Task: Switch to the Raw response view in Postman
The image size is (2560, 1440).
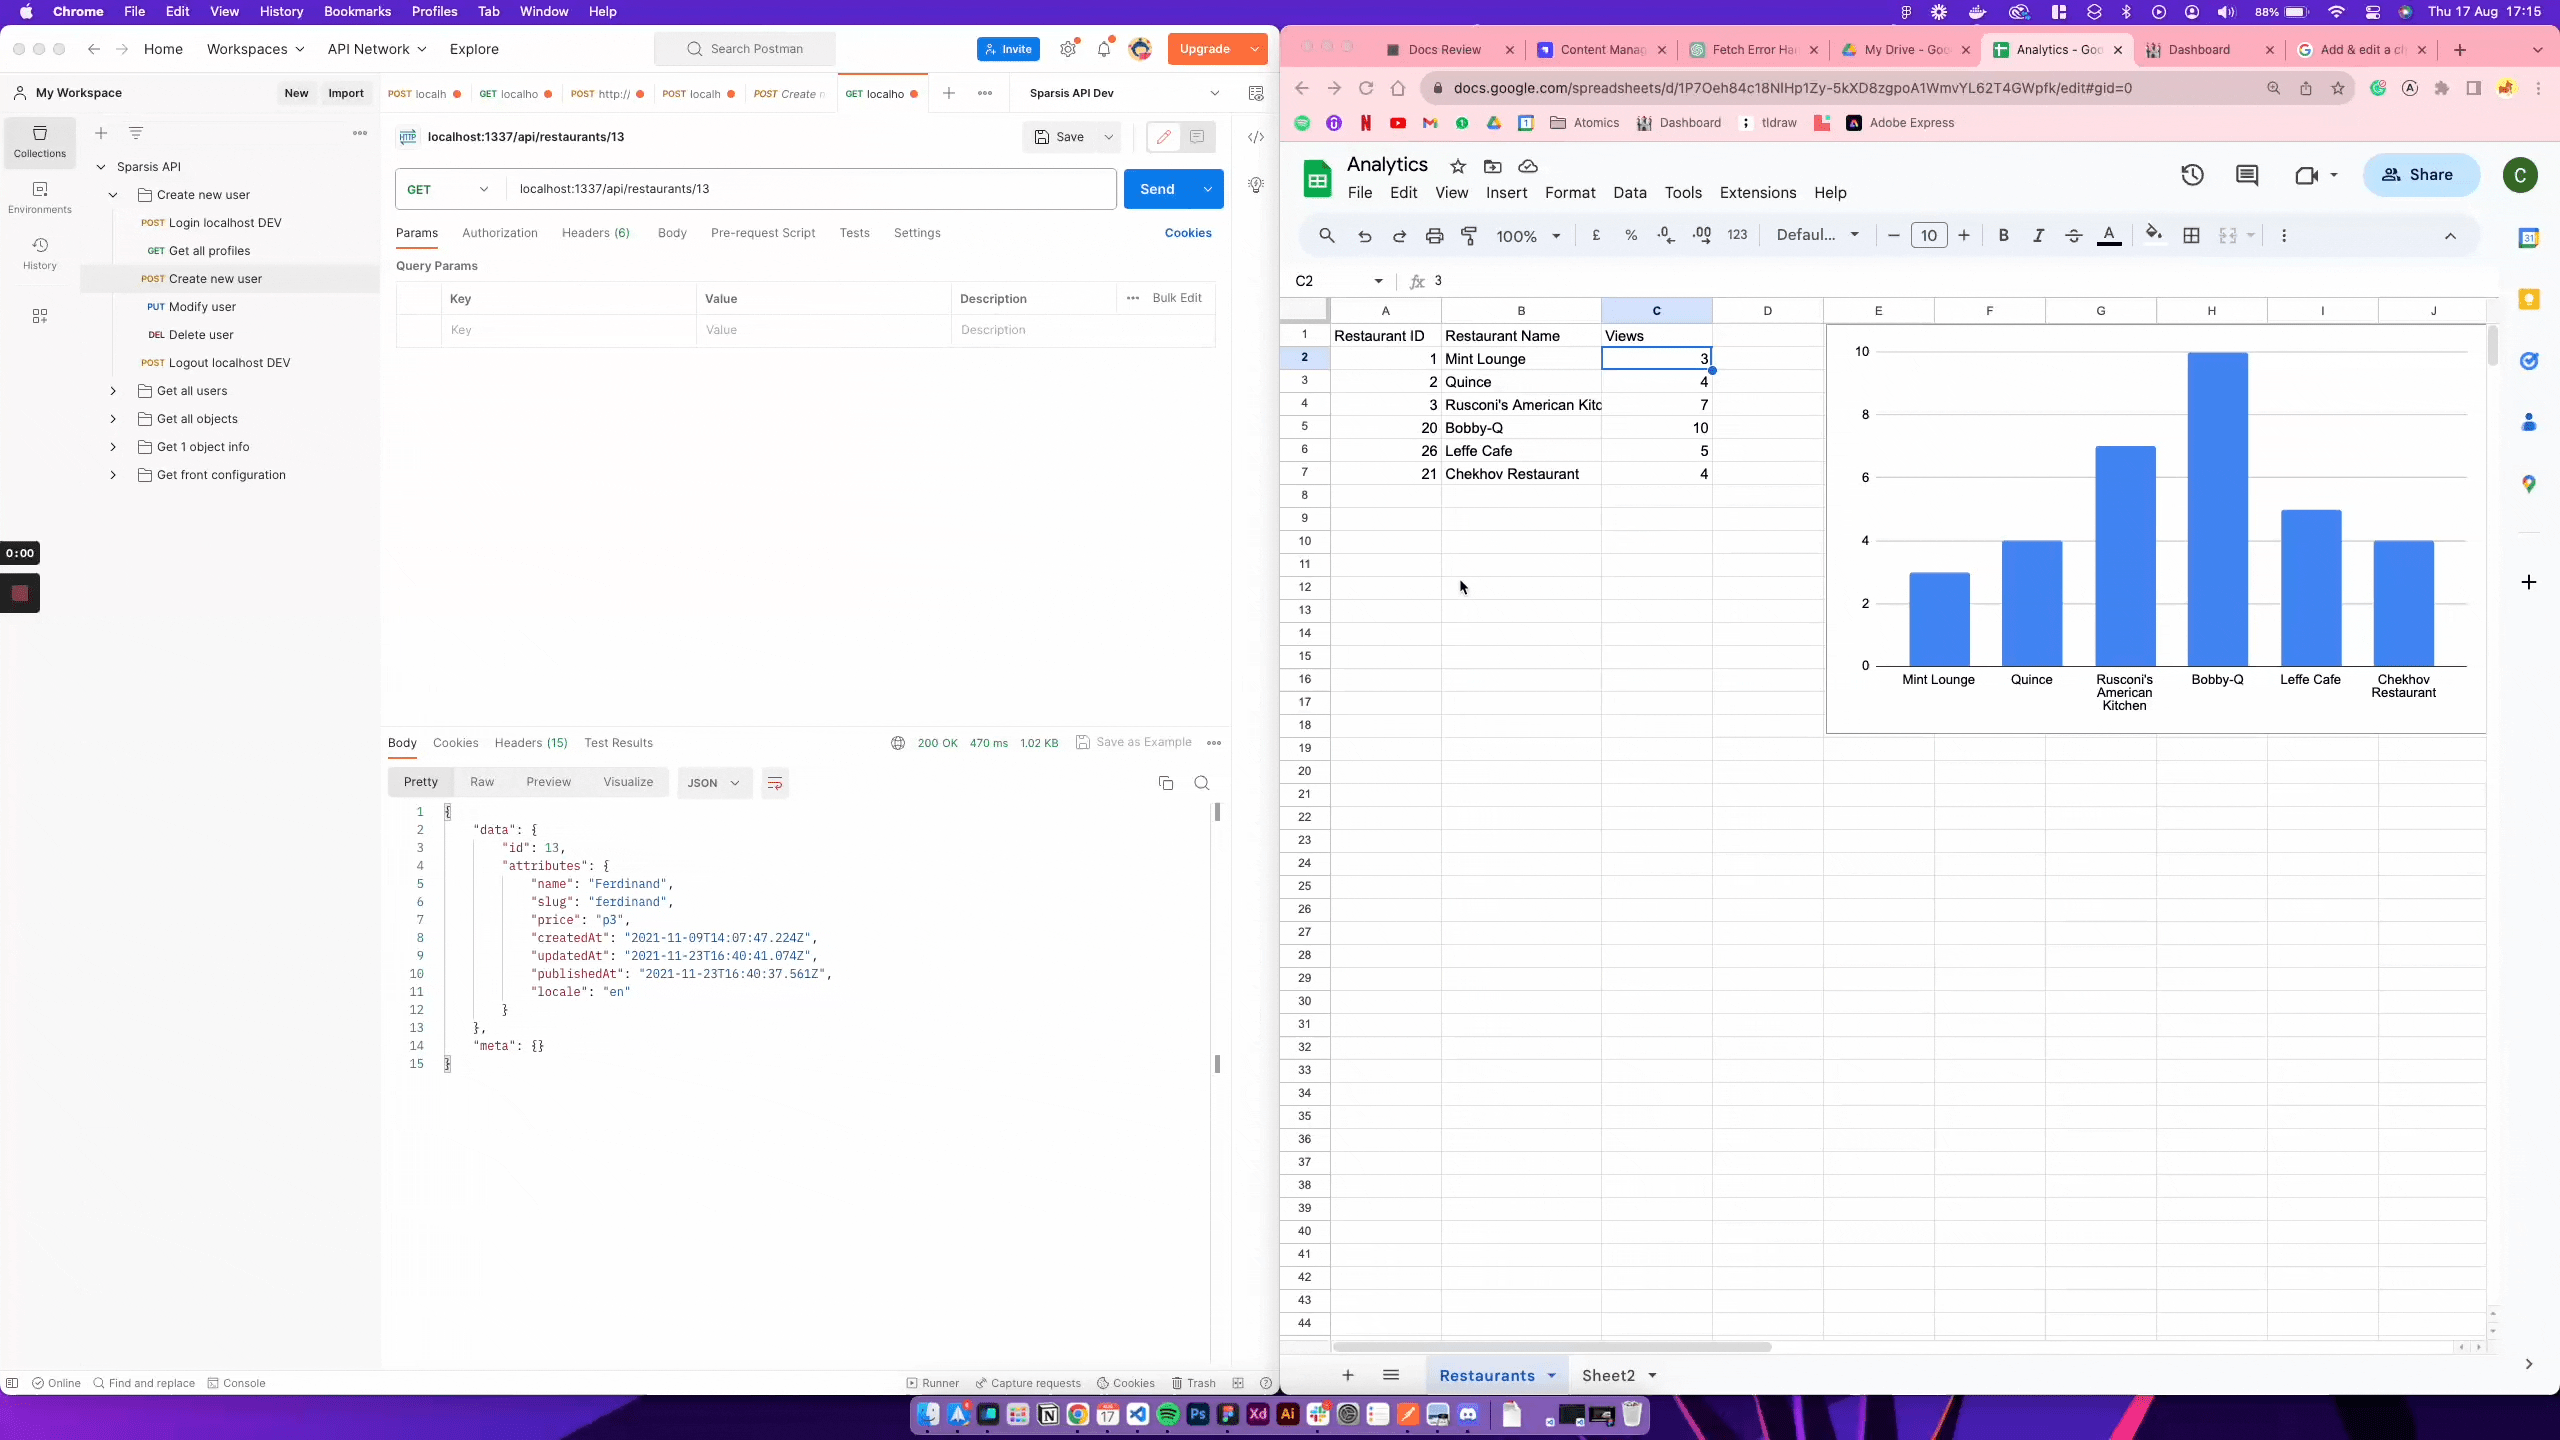Action: tap(481, 782)
